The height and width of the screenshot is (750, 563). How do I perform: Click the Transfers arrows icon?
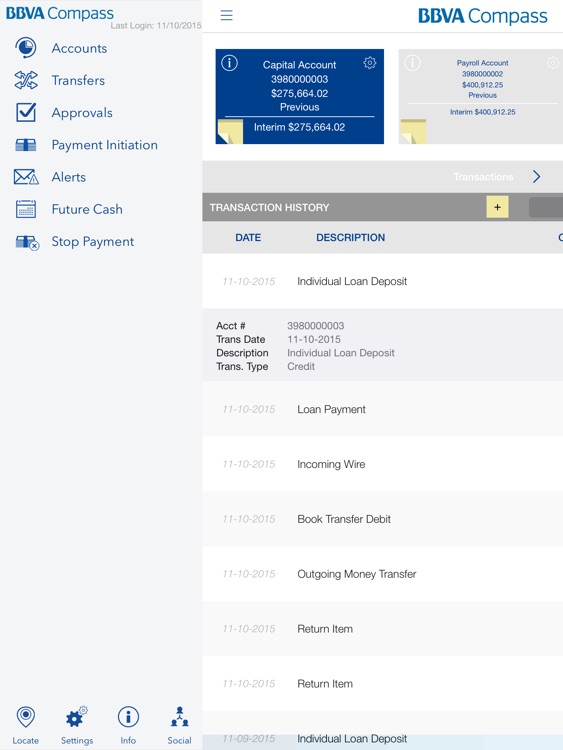[26, 80]
